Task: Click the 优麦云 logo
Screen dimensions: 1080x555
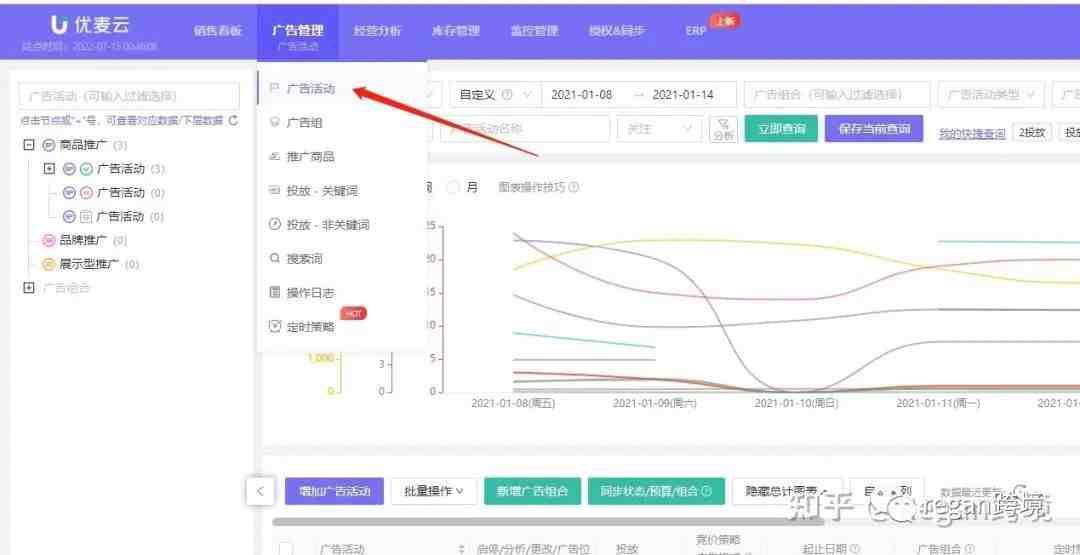Action: point(90,25)
